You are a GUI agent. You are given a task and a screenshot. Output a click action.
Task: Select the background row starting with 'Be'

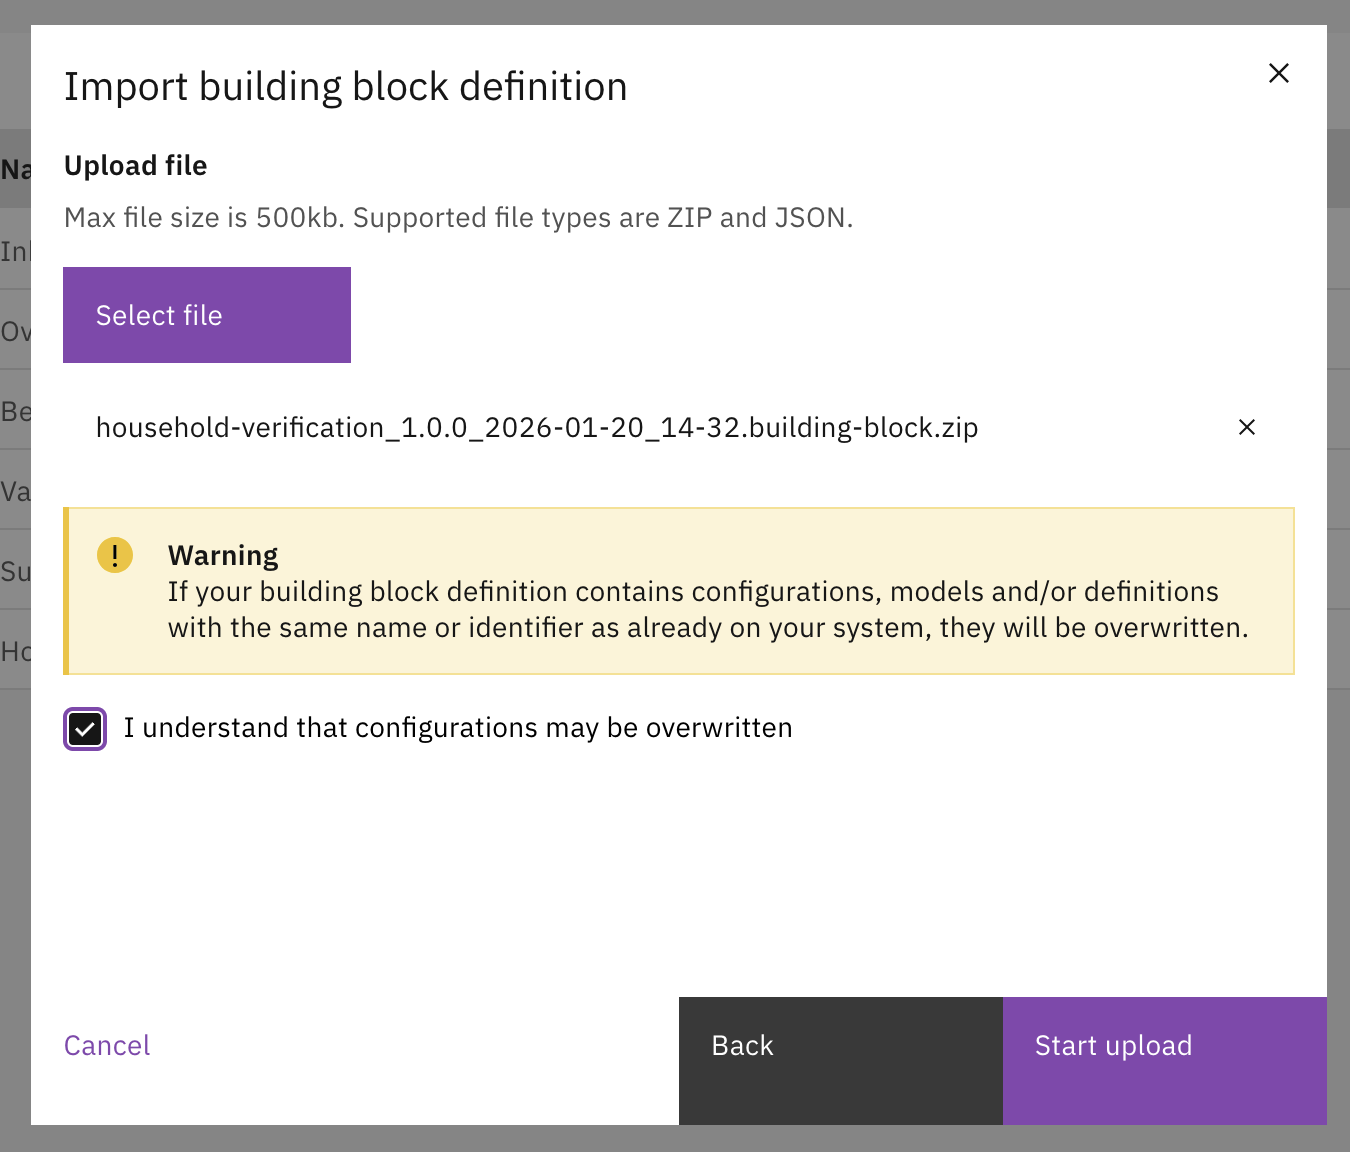tap(15, 411)
